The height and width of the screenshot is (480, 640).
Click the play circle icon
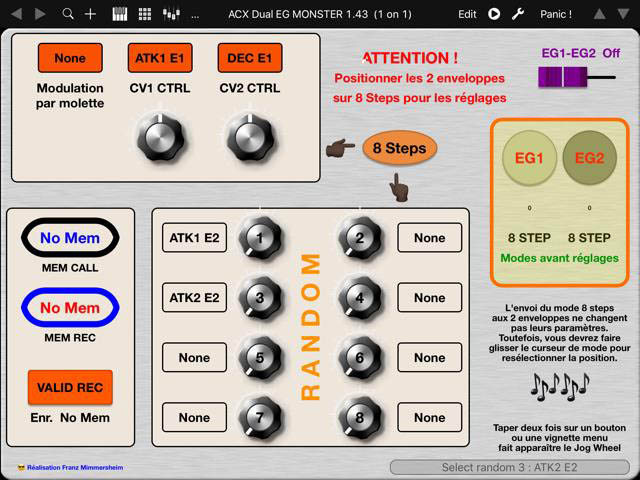494,14
